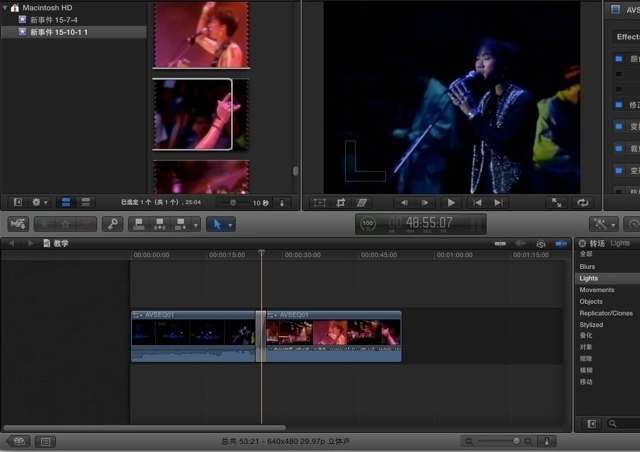Open the import media camera icon
The height and width of the screenshot is (452, 640).
click(x=19, y=224)
